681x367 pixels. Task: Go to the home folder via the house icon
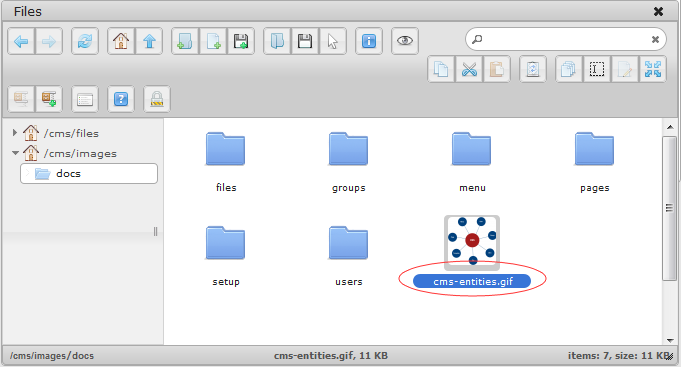[121, 41]
